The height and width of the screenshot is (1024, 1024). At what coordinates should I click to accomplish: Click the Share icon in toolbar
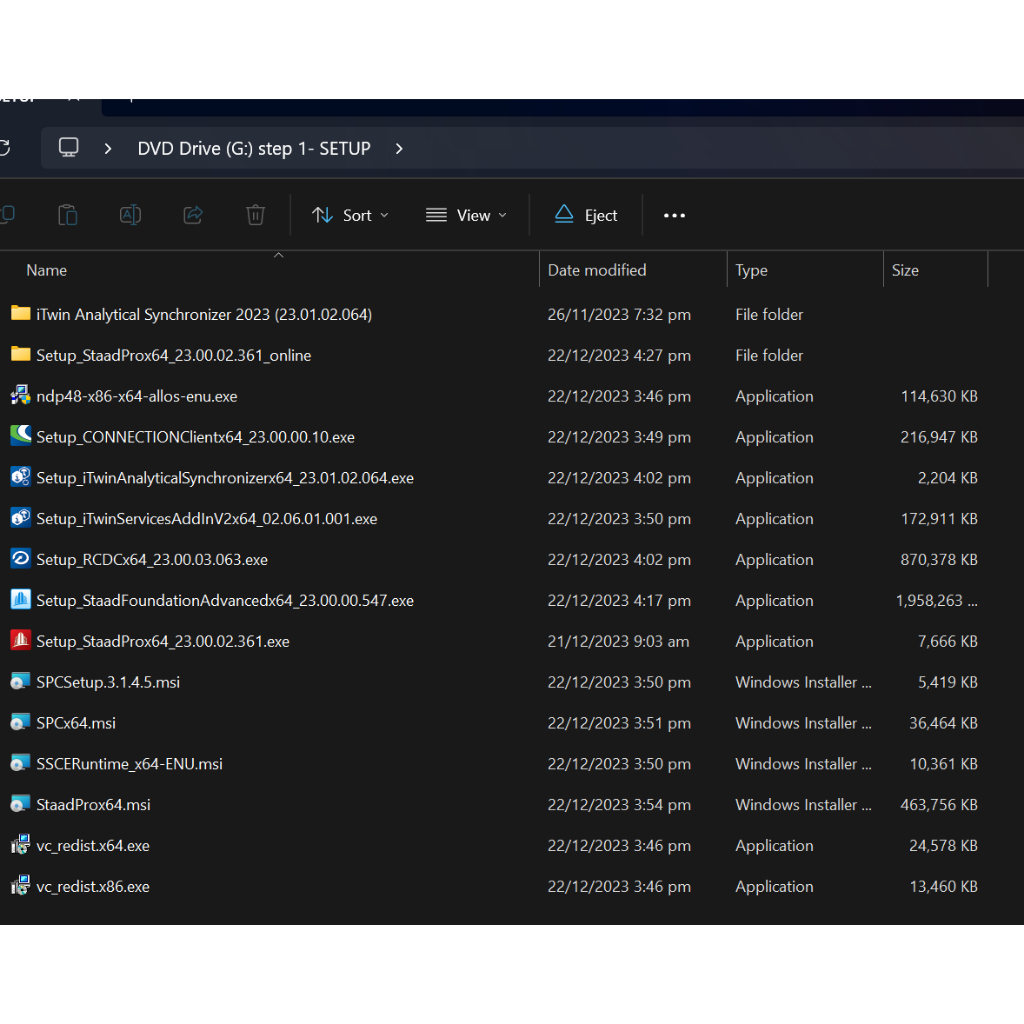(x=193, y=215)
